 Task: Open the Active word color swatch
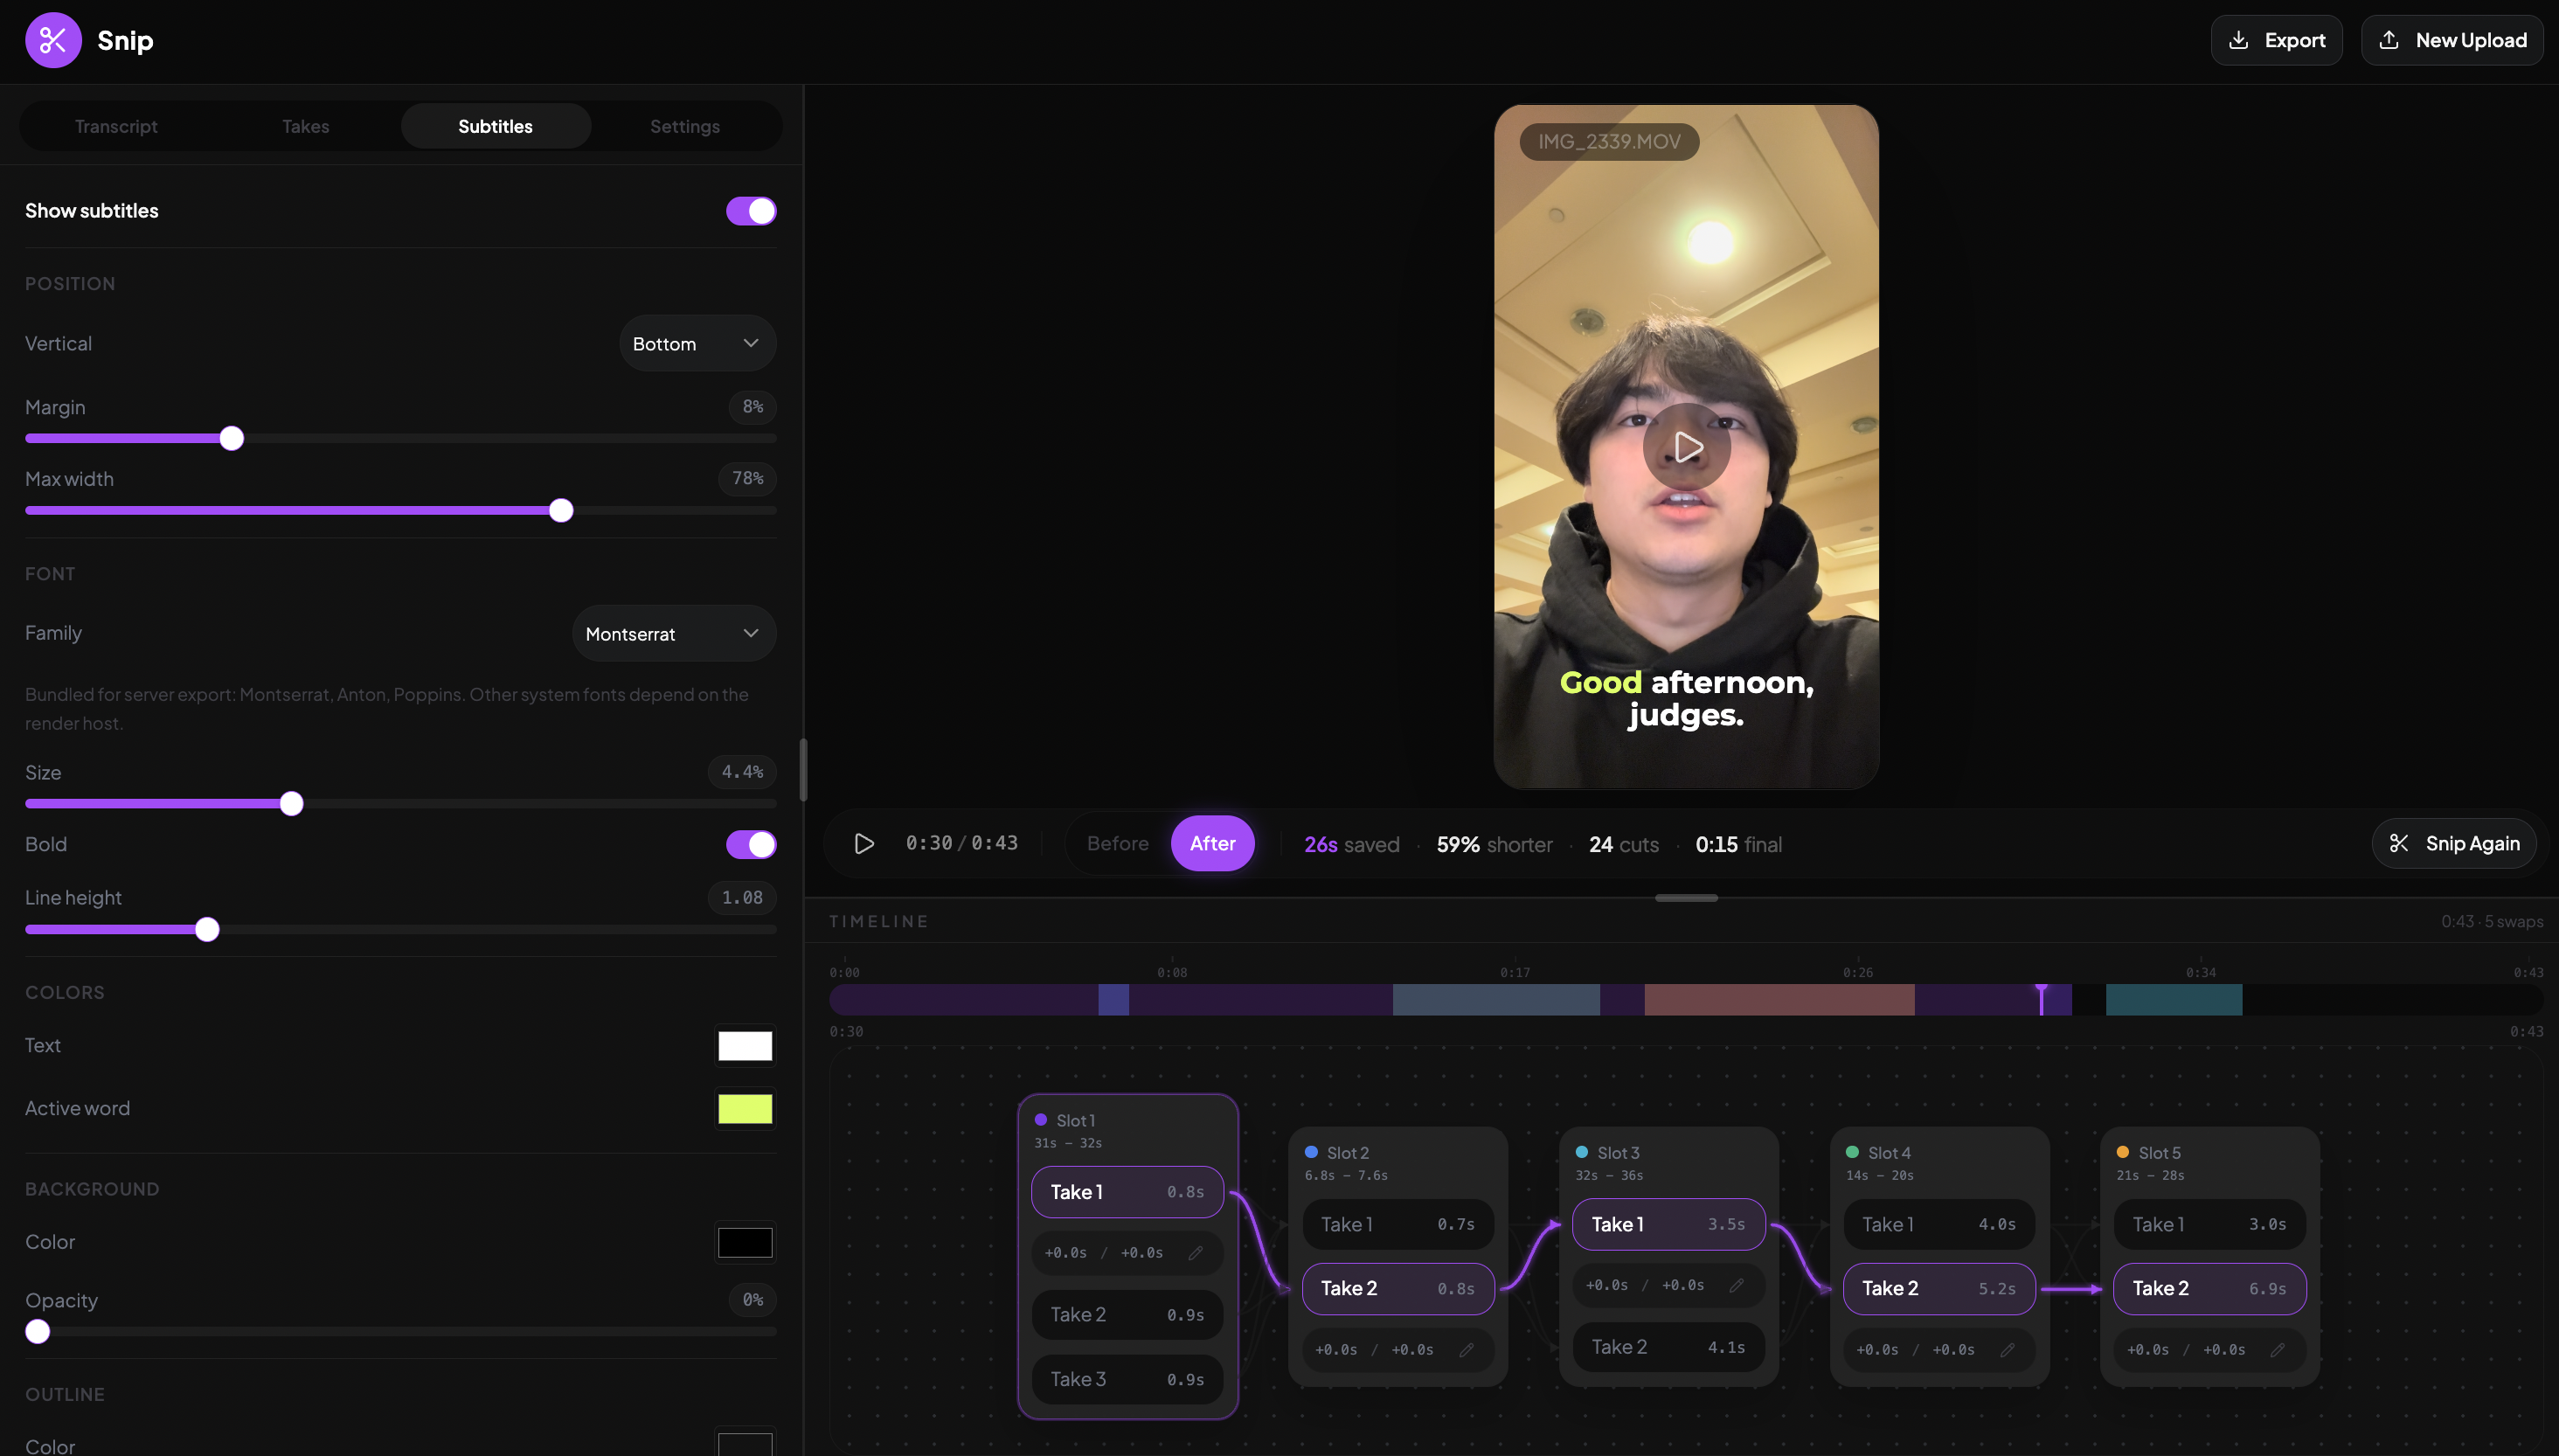[744, 1108]
